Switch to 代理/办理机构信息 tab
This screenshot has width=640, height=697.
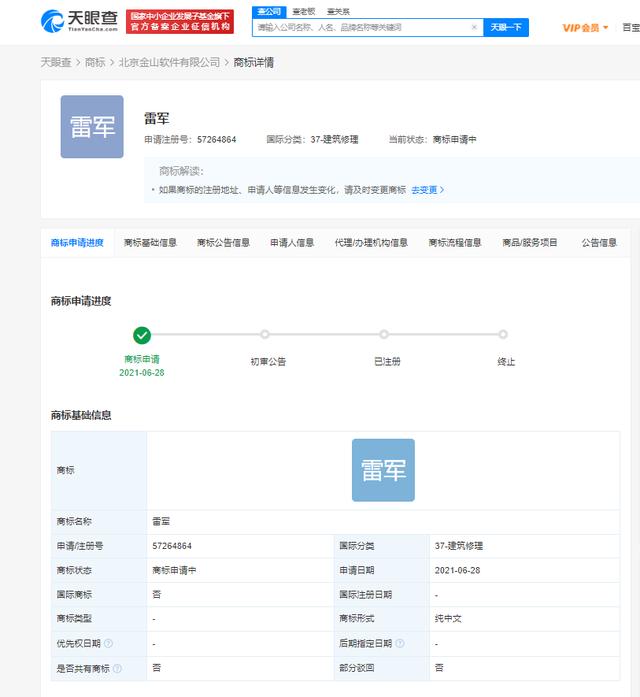(x=371, y=243)
